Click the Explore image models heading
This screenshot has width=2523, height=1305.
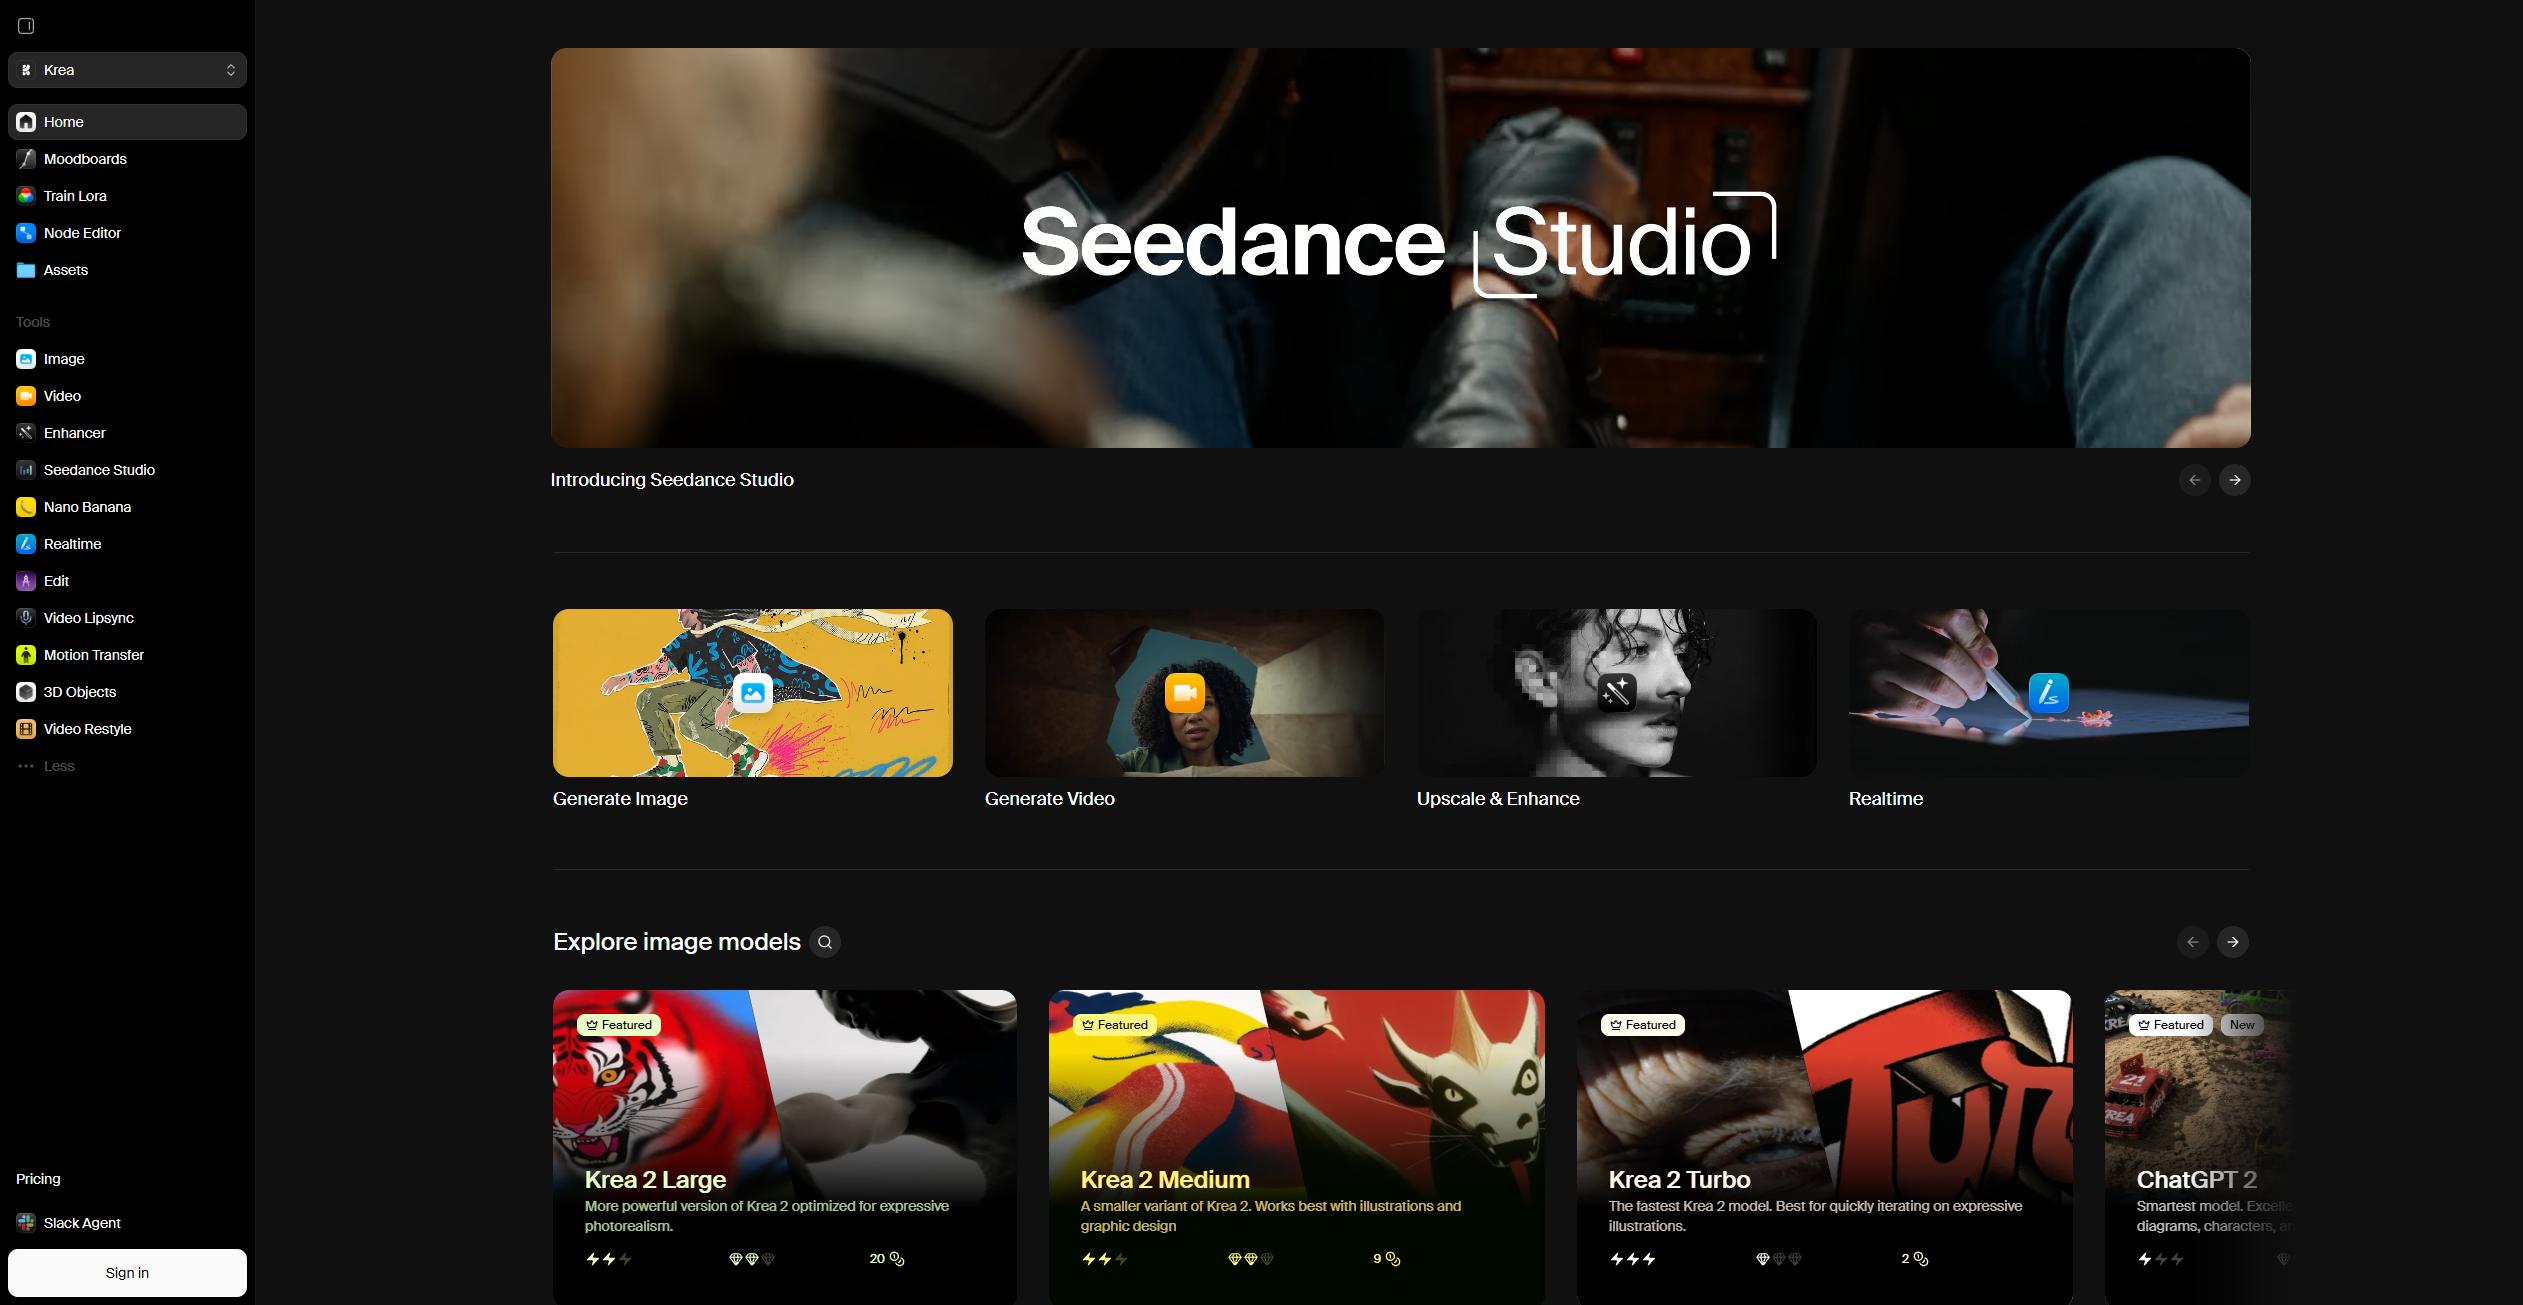677,942
